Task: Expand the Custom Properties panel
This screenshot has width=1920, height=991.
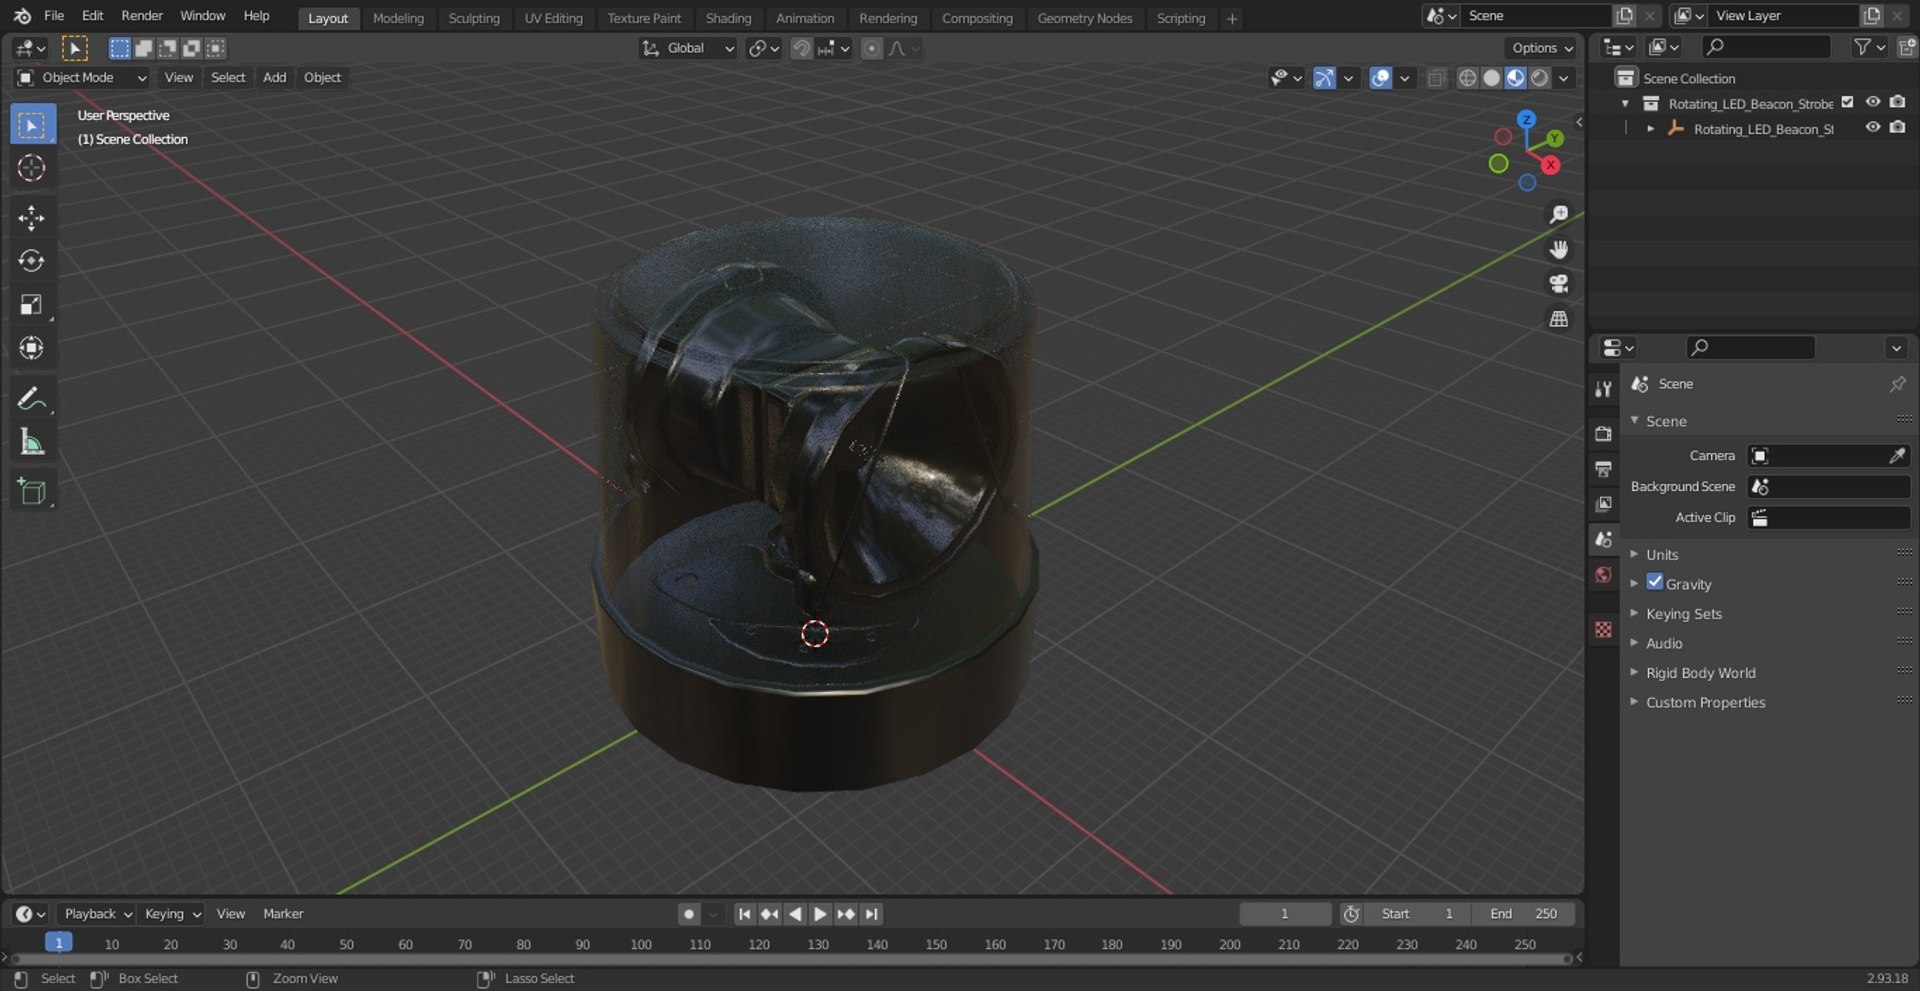Action: click(x=1705, y=703)
